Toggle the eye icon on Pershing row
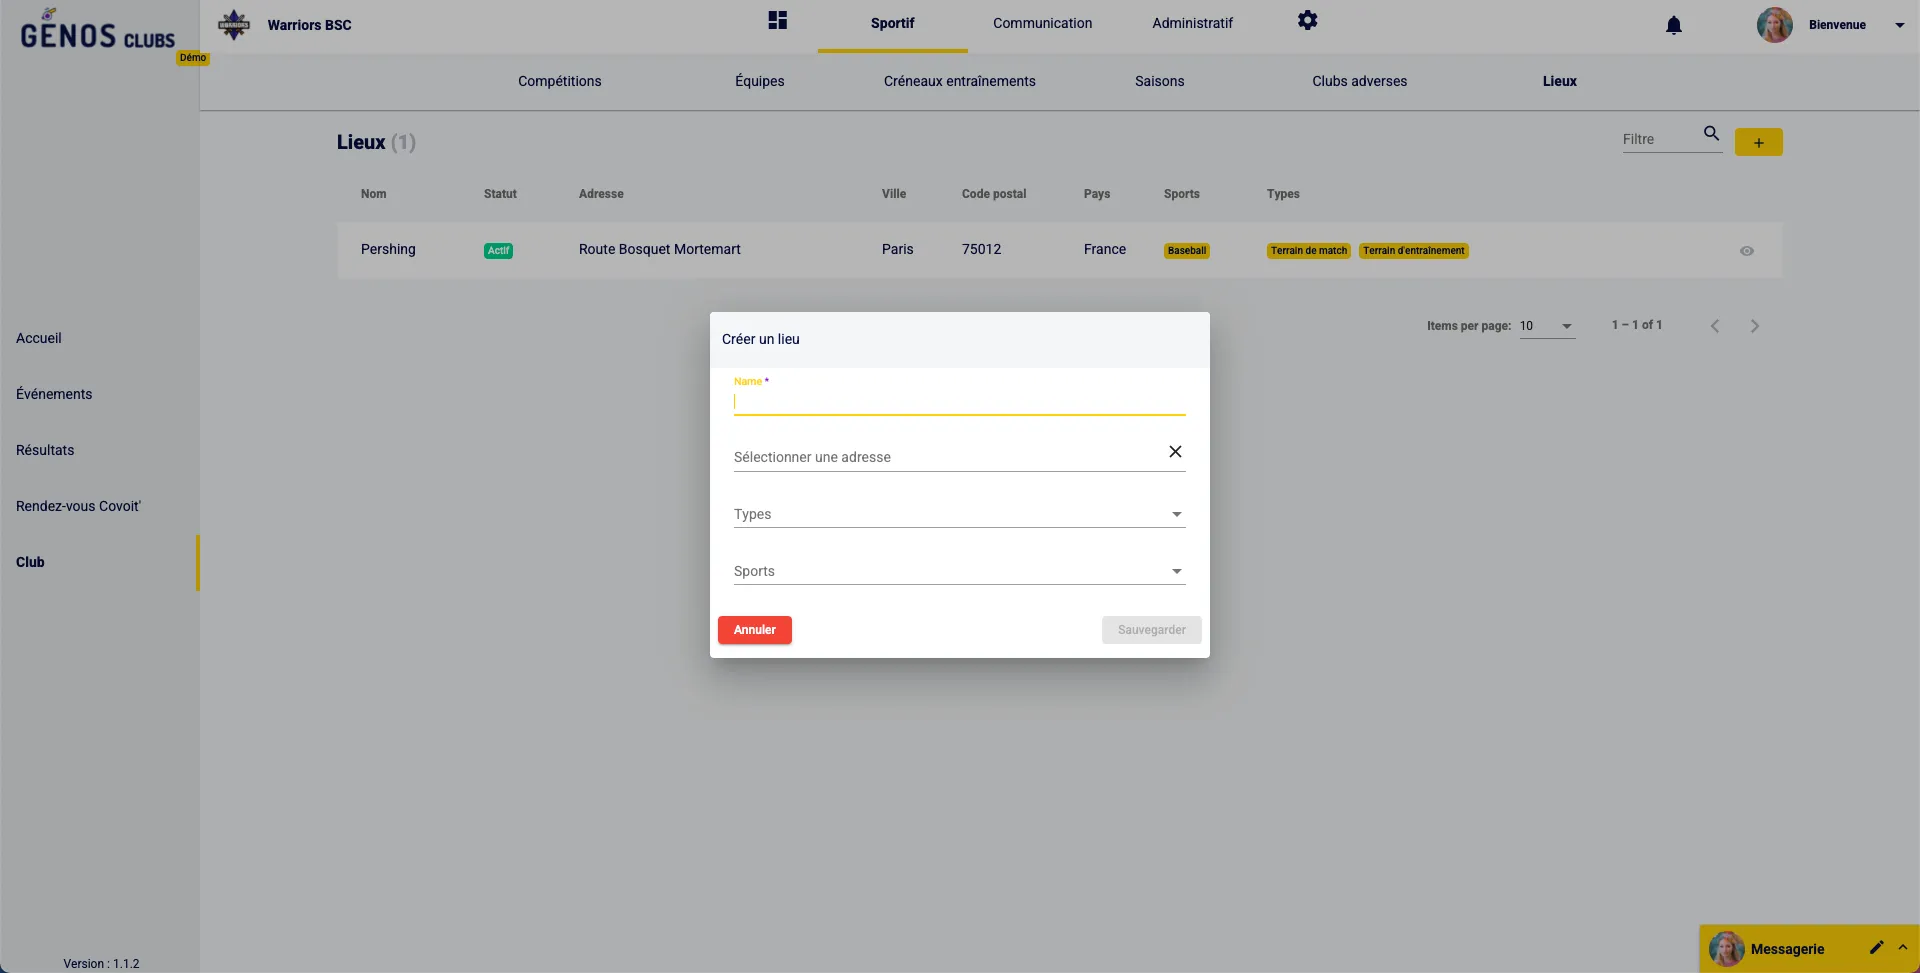 1746,251
